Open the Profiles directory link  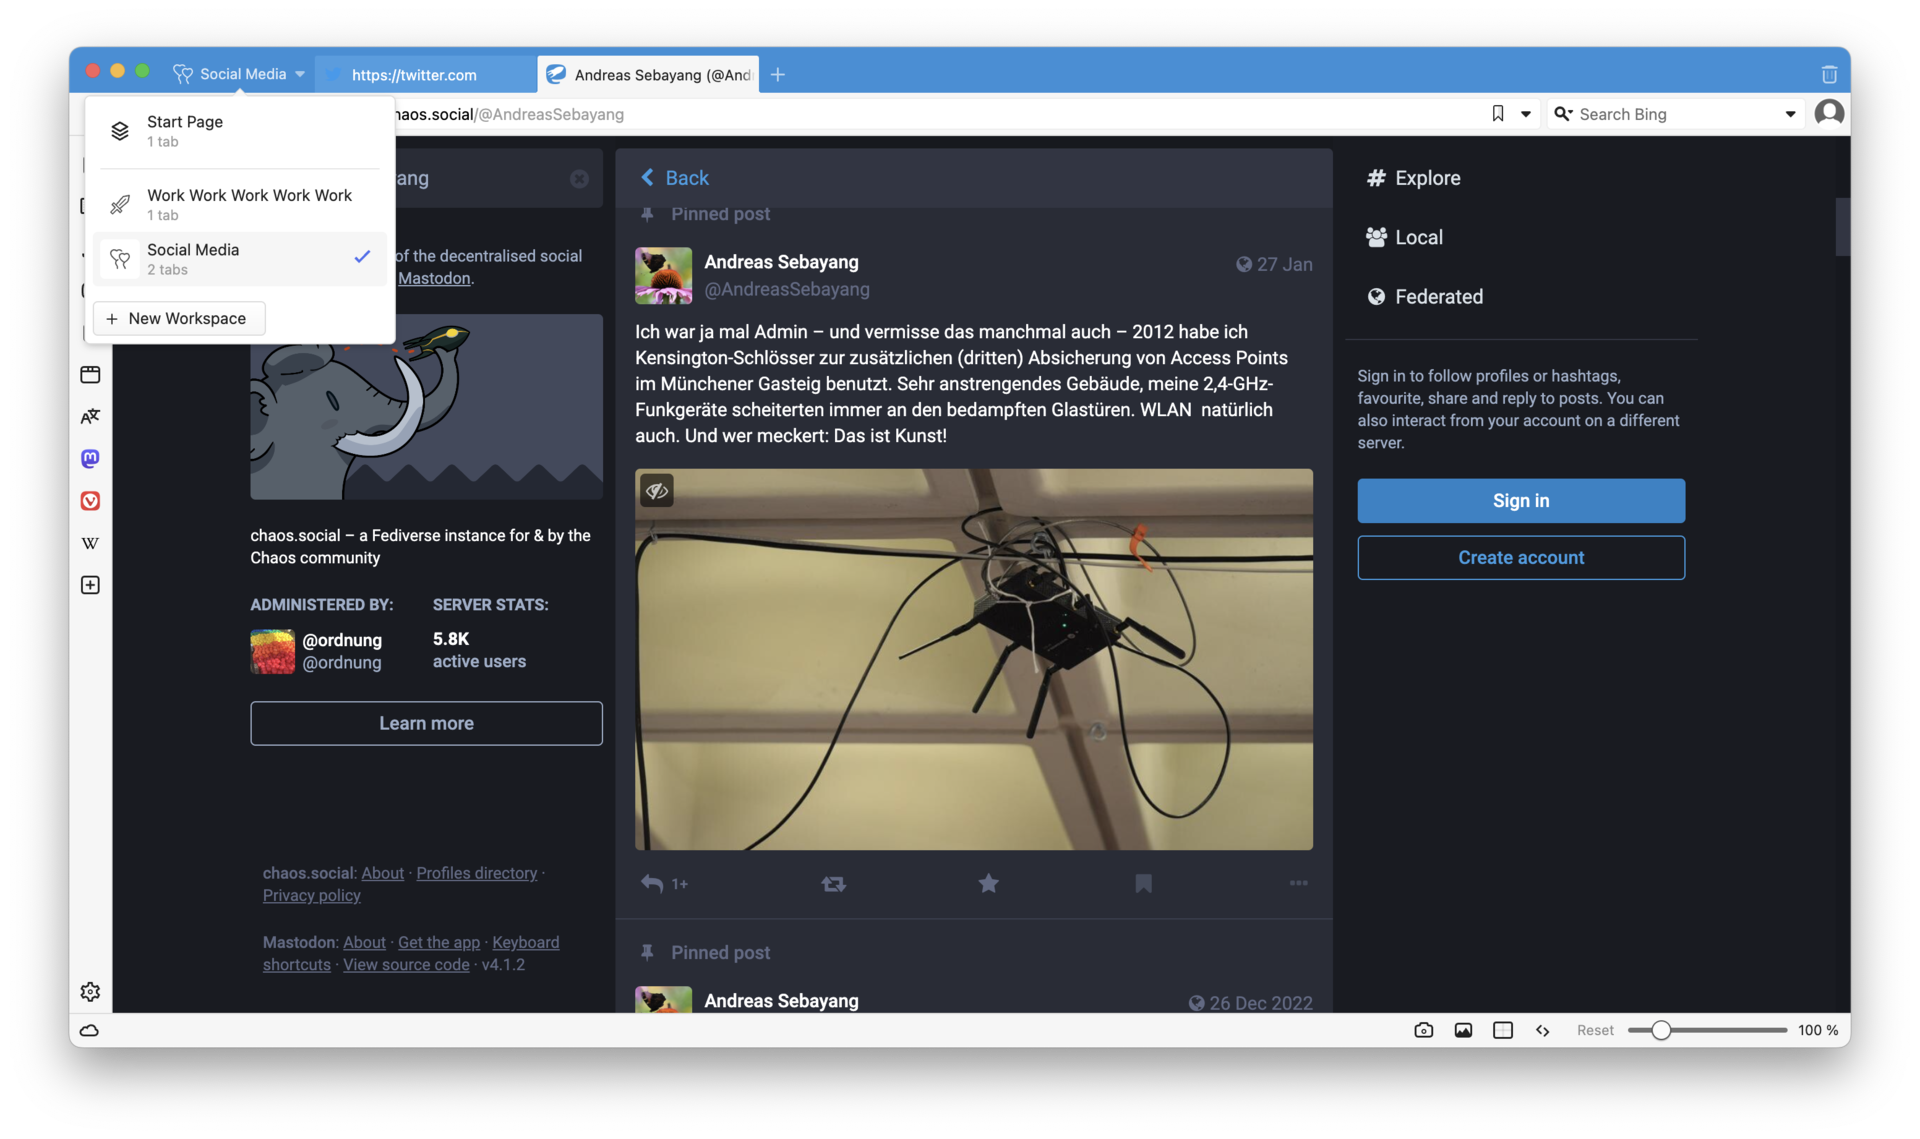476,873
